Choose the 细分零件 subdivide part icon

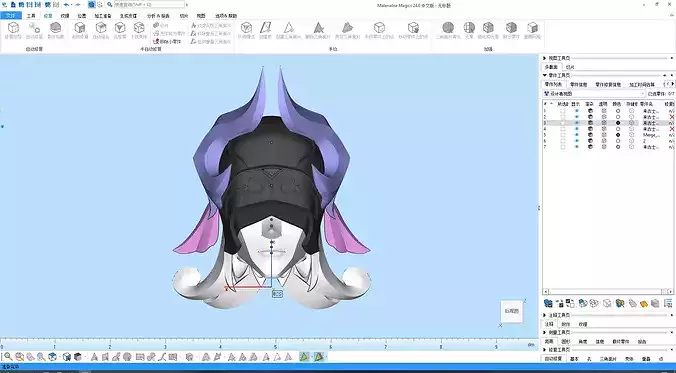[x=511, y=31]
